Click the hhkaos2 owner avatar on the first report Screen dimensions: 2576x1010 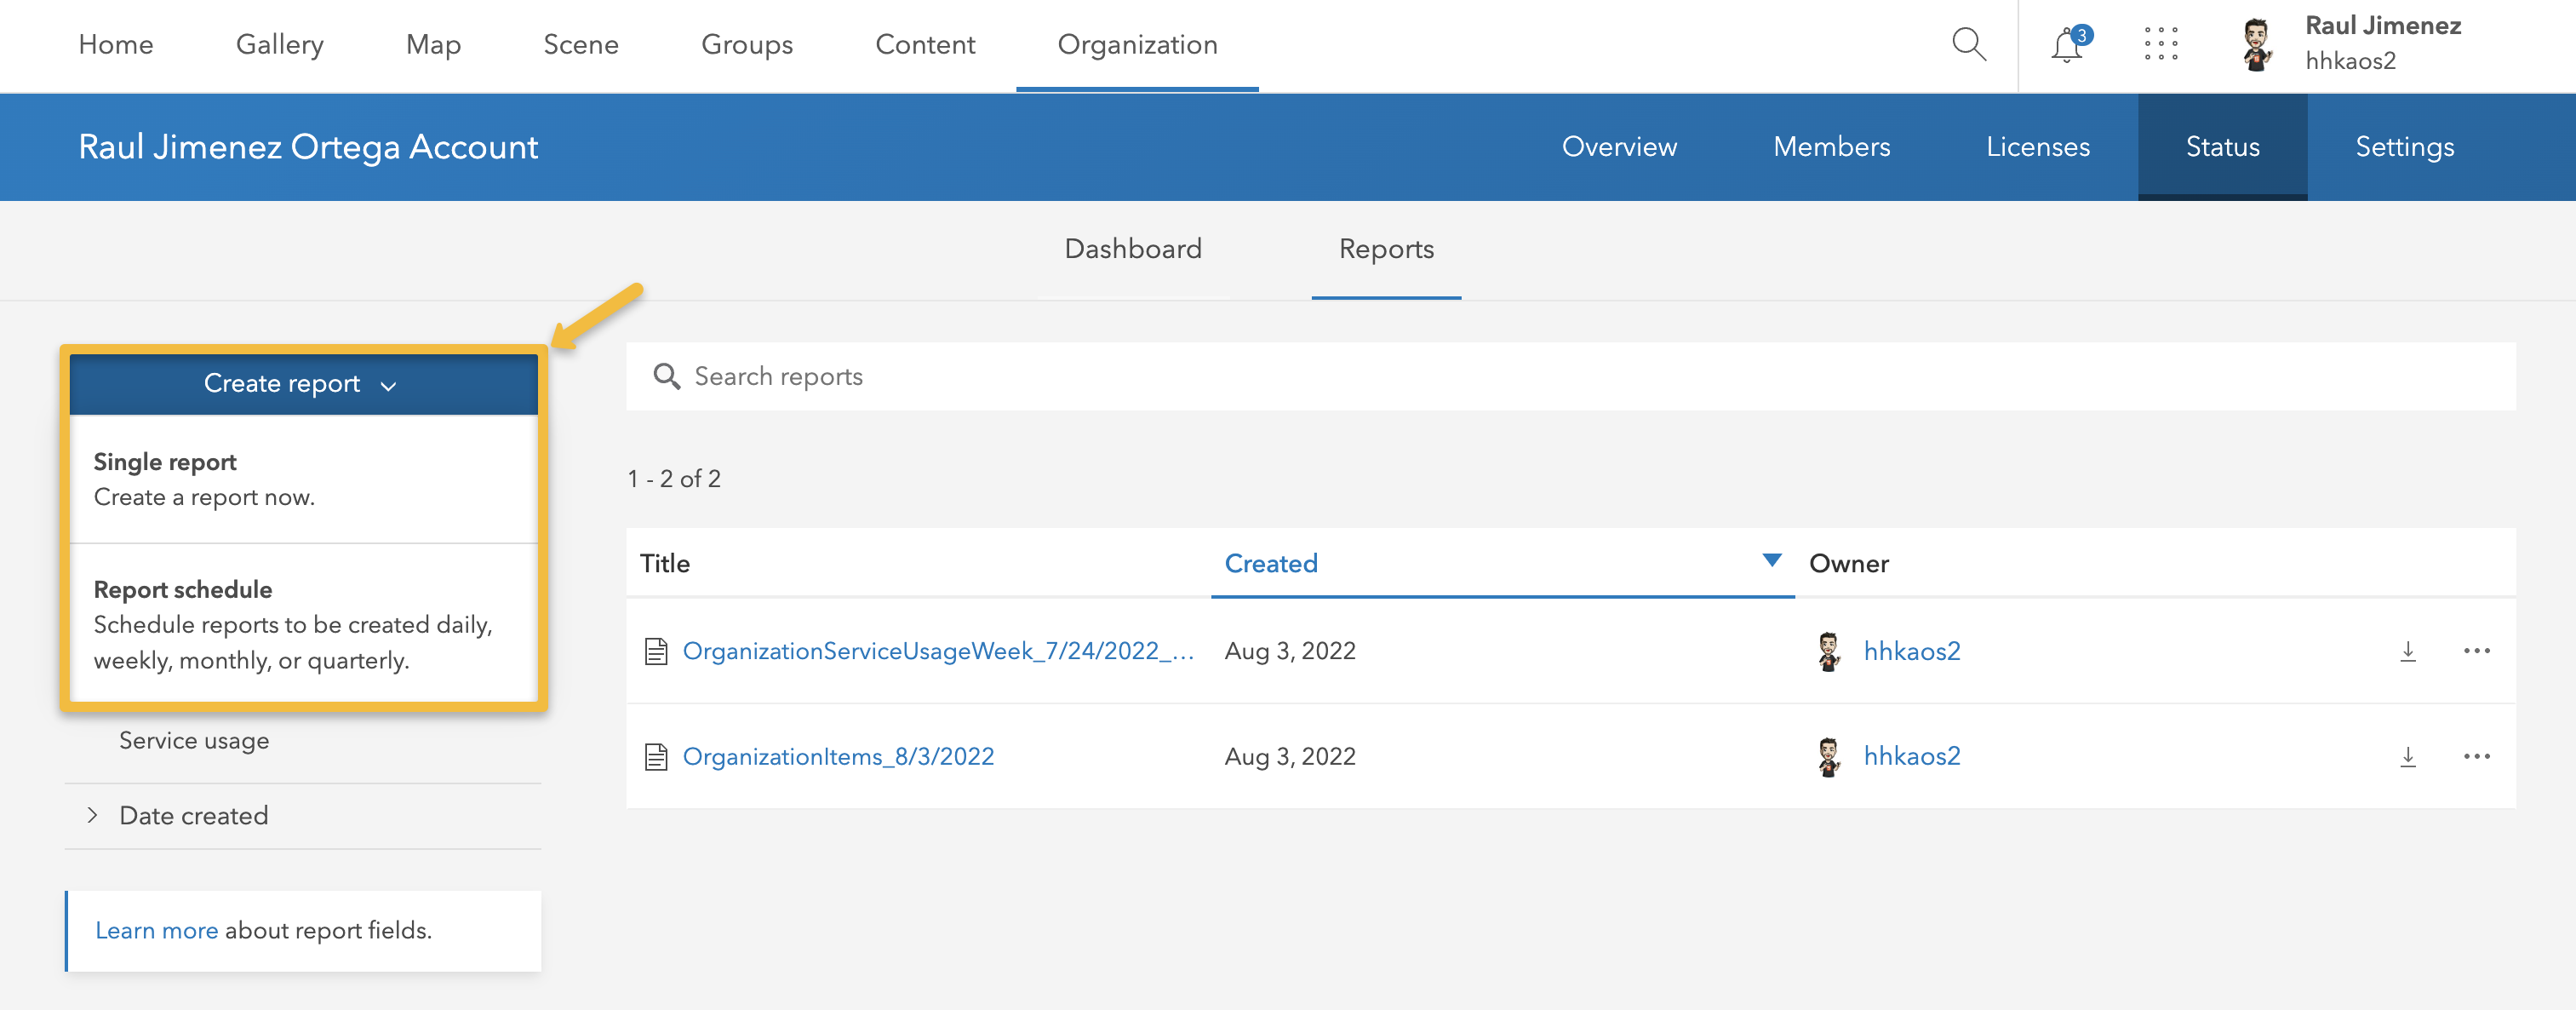pos(1830,651)
